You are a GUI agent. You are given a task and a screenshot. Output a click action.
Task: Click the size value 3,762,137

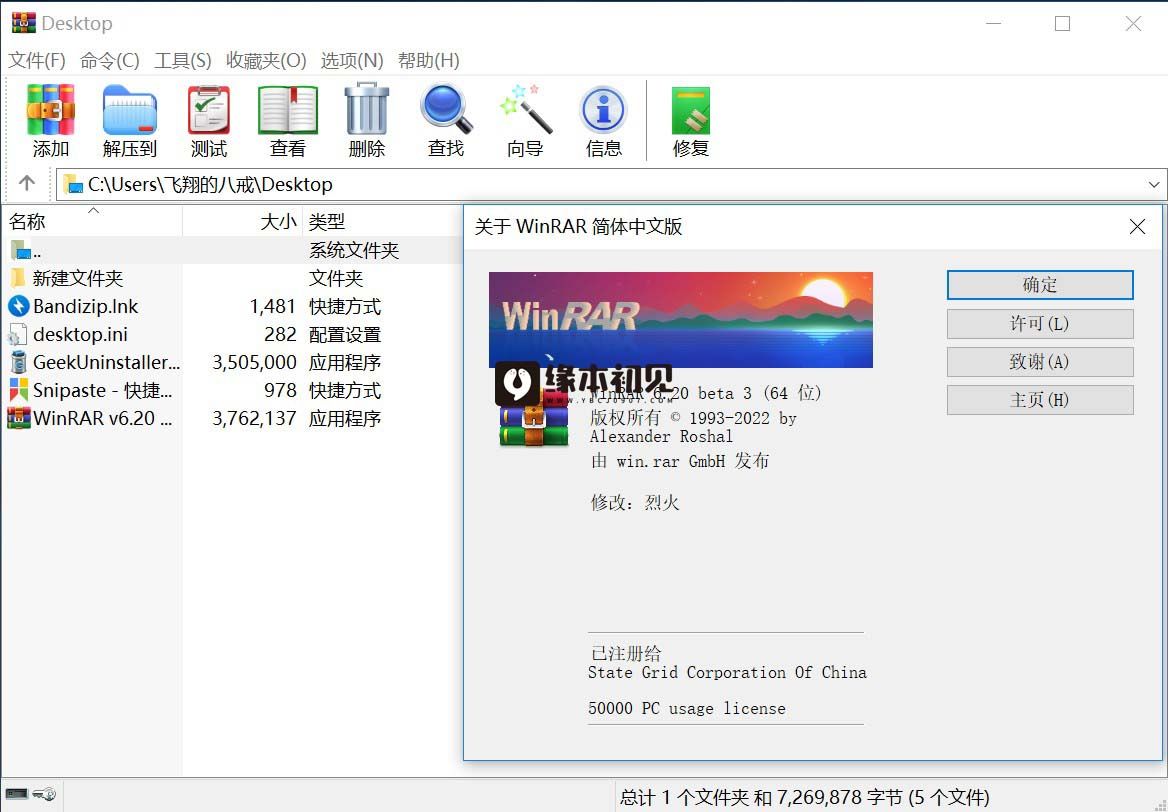255,418
